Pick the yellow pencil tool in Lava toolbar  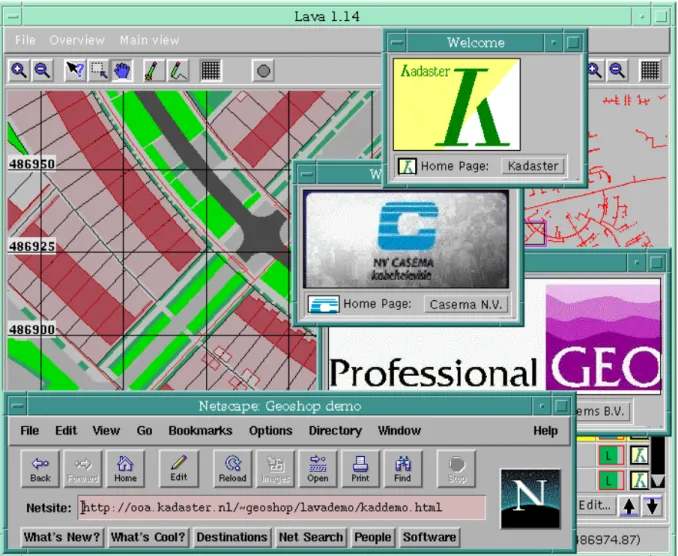tap(152, 70)
